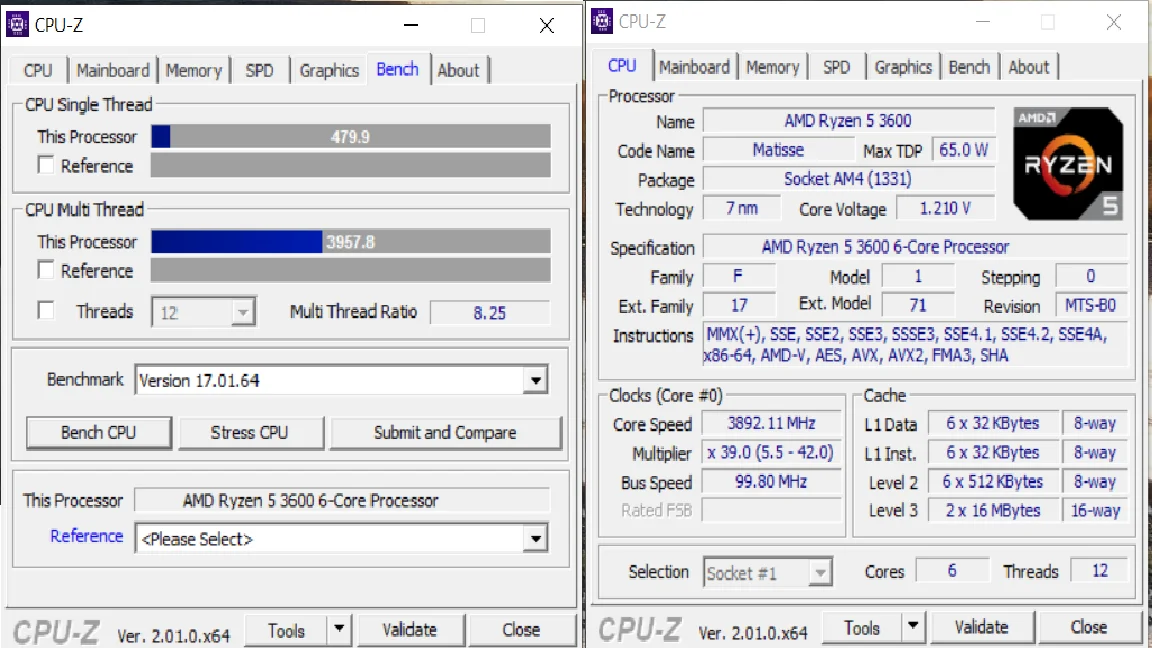Click the Multi Thread Ratio value 8.25
This screenshot has width=1152, height=648.
coord(489,313)
